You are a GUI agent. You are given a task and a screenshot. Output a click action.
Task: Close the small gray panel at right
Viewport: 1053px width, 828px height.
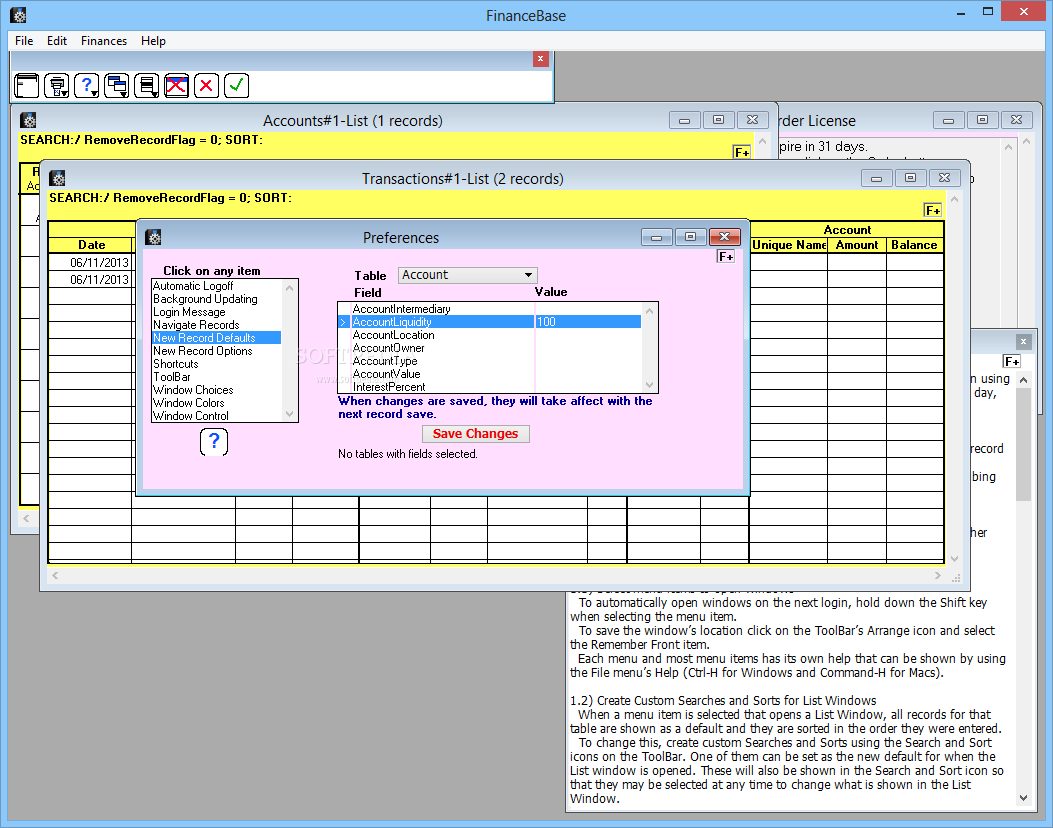click(x=1023, y=342)
